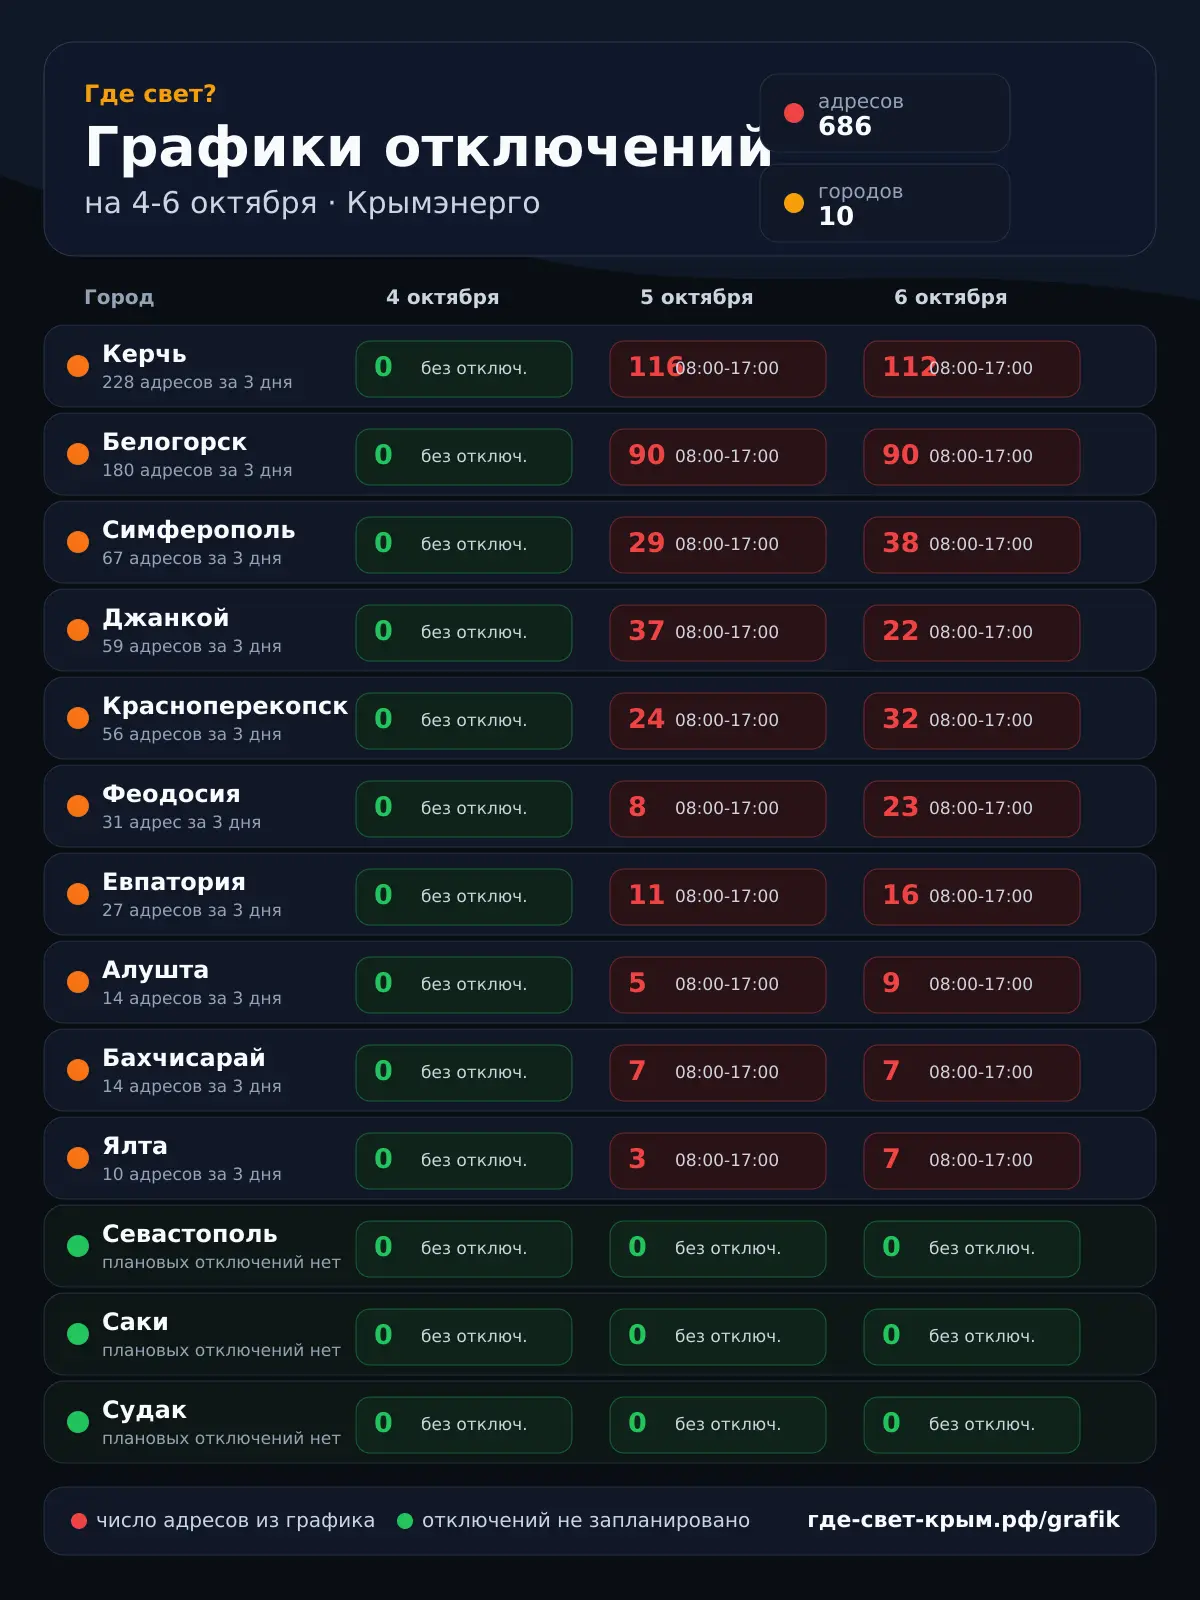This screenshot has height=1600, width=1200.
Task: Click the green status dot beside Севастополь
Action: (x=78, y=1246)
